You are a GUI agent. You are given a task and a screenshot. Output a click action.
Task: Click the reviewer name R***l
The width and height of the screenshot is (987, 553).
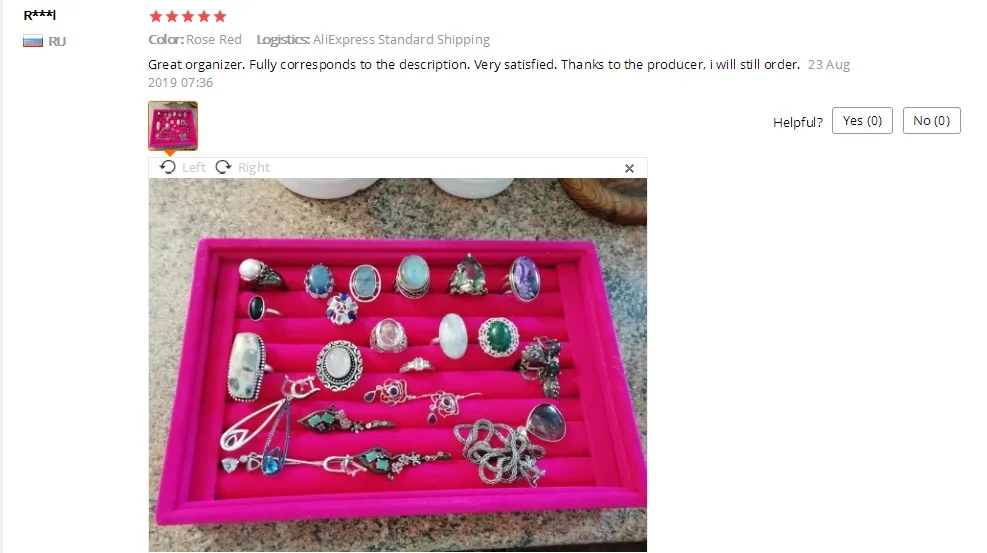point(40,15)
